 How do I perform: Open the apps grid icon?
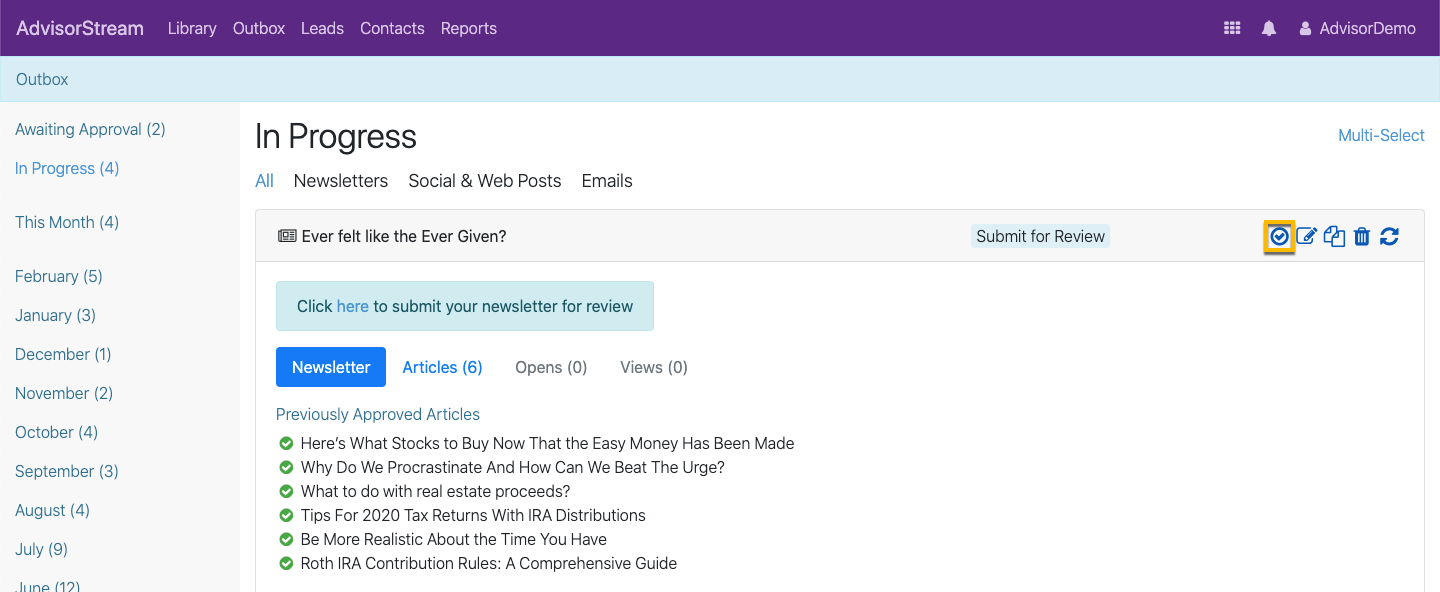pyautogui.click(x=1232, y=28)
